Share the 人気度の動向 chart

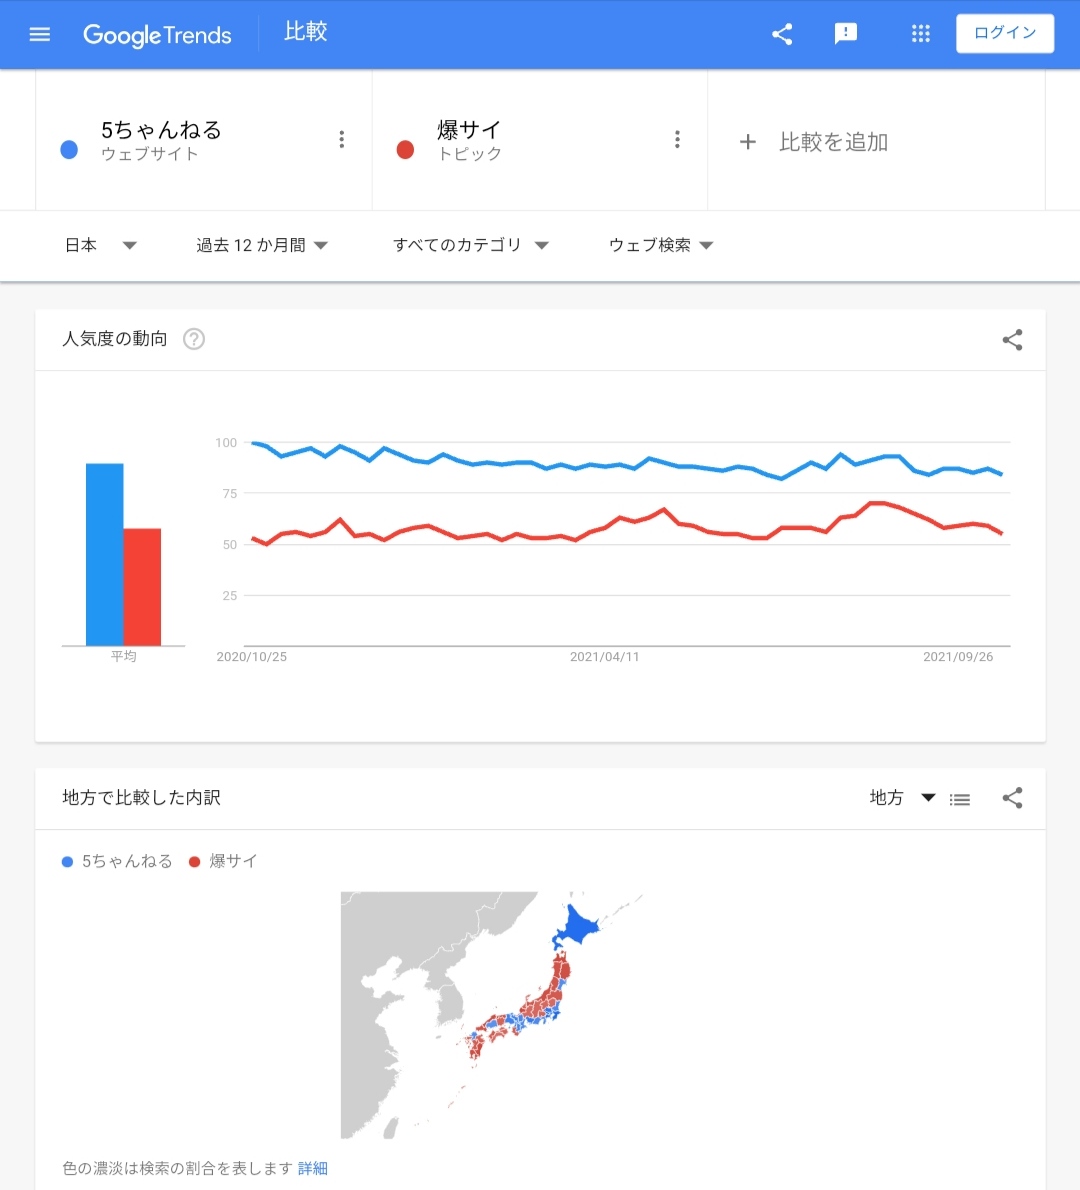[1012, 339]
